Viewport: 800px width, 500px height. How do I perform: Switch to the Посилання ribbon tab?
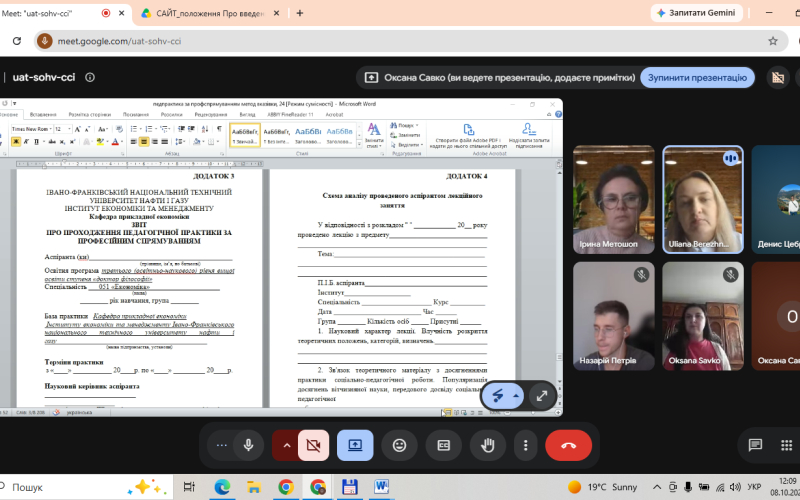coord(136,114)
